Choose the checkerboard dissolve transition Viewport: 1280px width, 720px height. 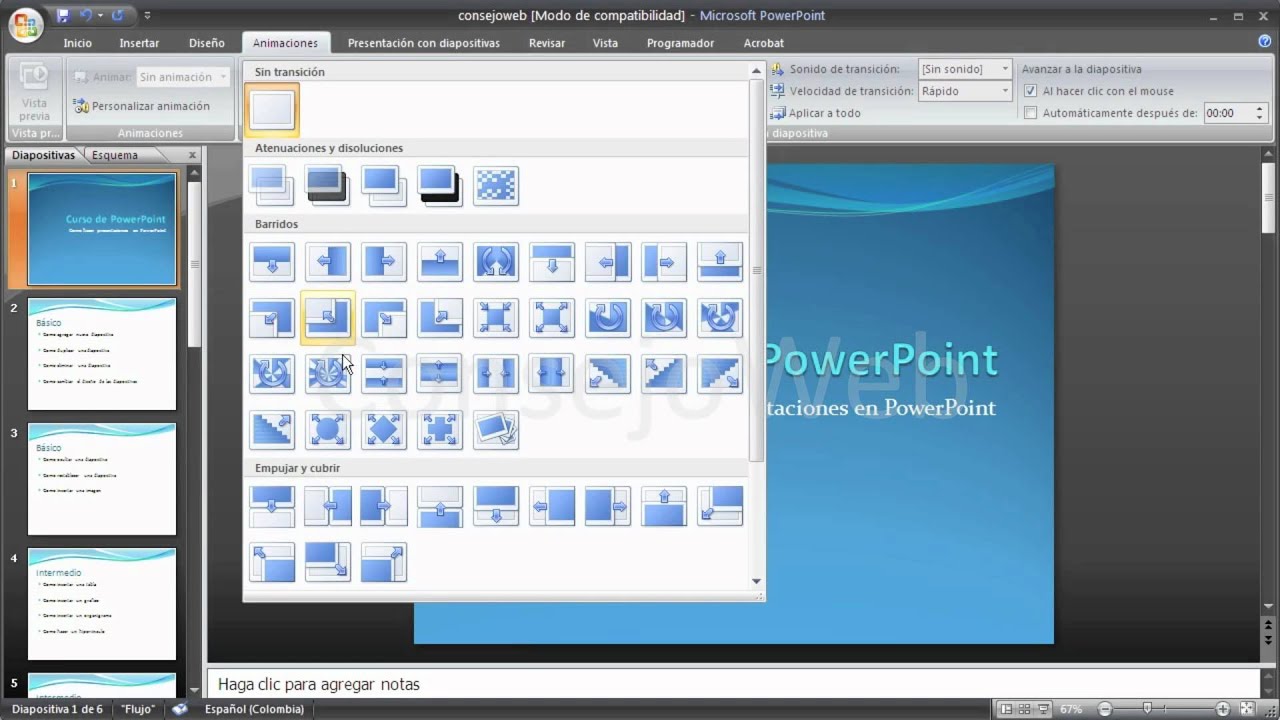(x=496, y=186)
